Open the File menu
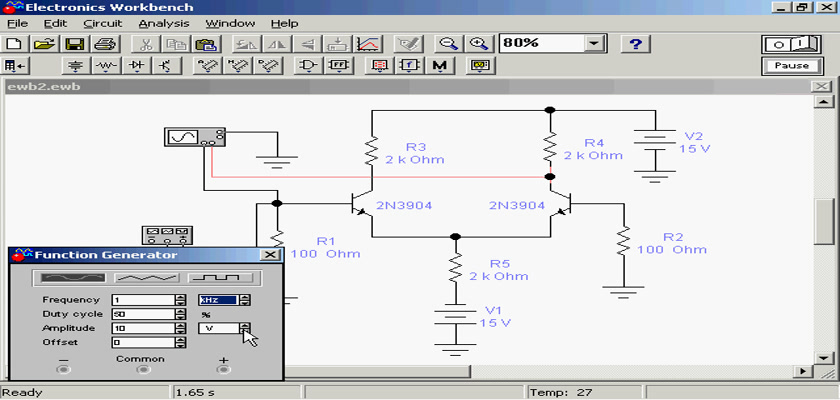840x400 pixels. point(17,24)
